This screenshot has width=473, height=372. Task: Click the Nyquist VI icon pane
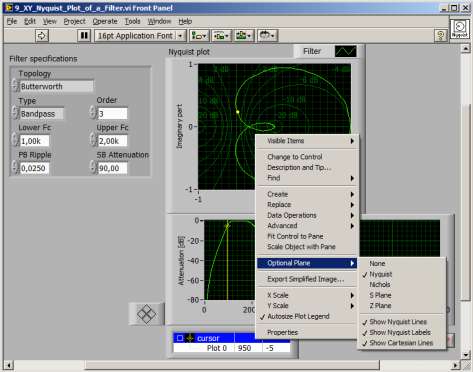pyautogui.click(x=460, y=28)
